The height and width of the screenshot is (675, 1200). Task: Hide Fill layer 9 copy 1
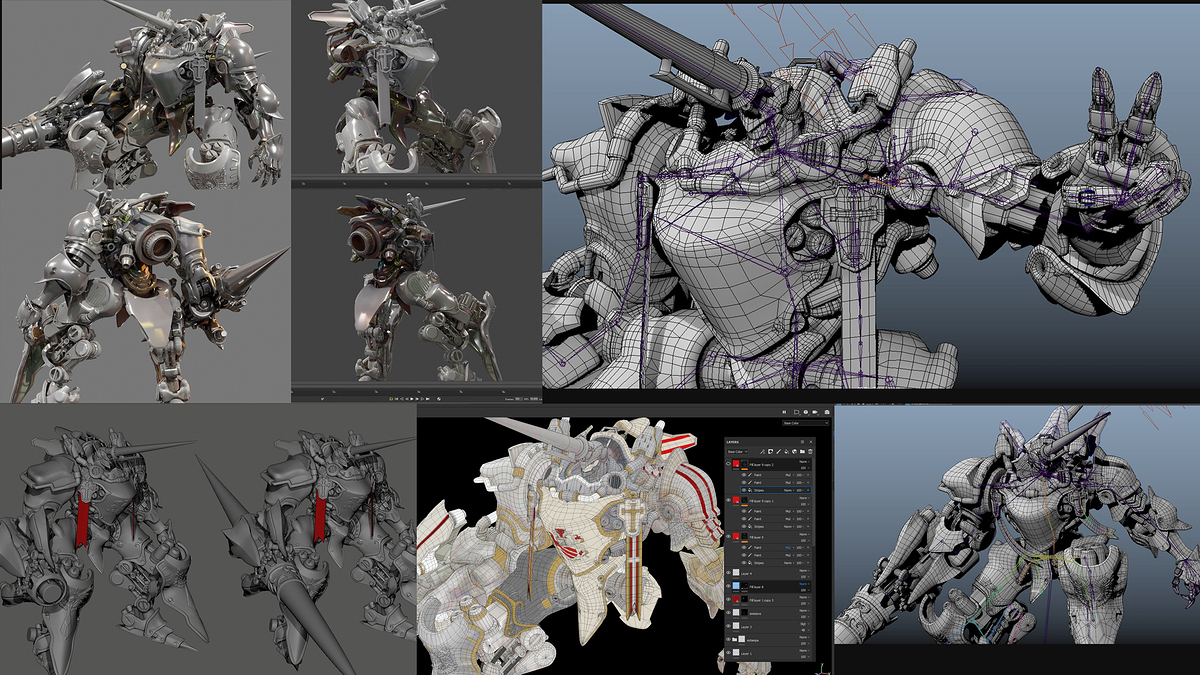[728, 499]
